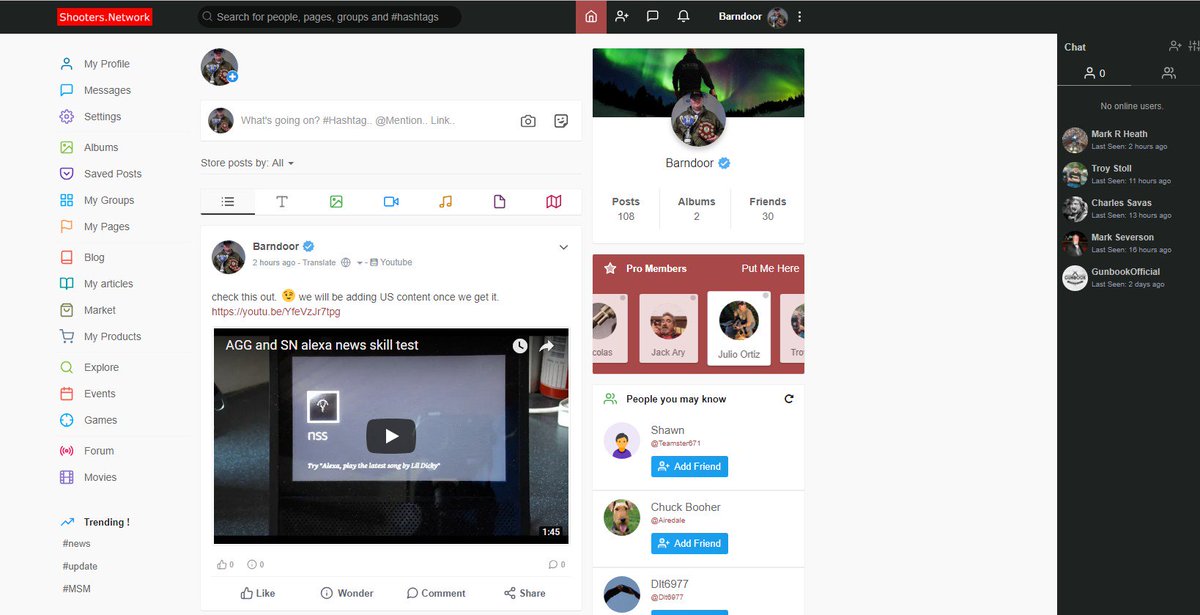Click Translate on Barndoor's post
The image size is (1200, 615).
tap(319, 262)
